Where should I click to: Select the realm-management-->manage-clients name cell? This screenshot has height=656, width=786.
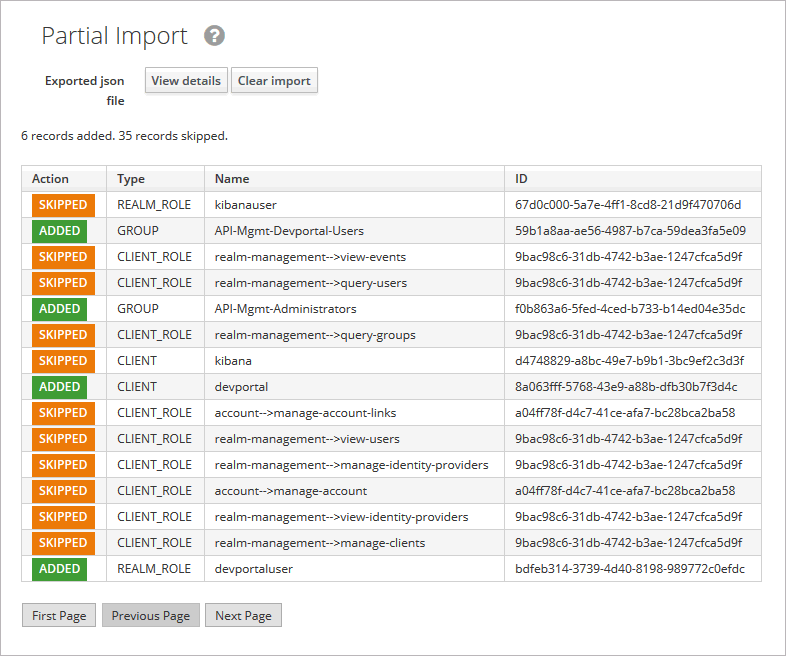[320, 543]
